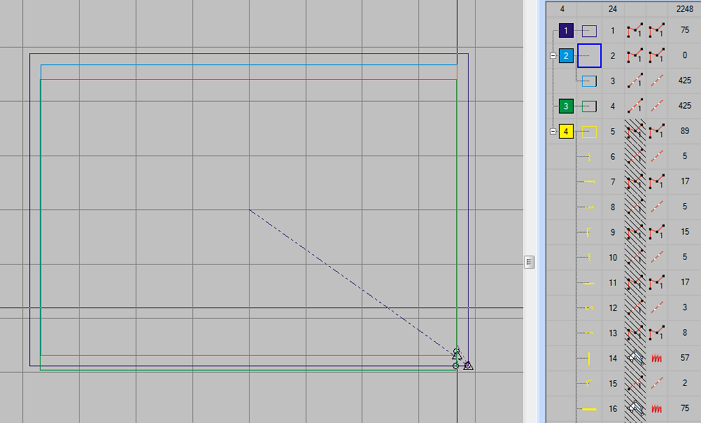Click the red dashed stitch icon in row 3

point(657,80)
